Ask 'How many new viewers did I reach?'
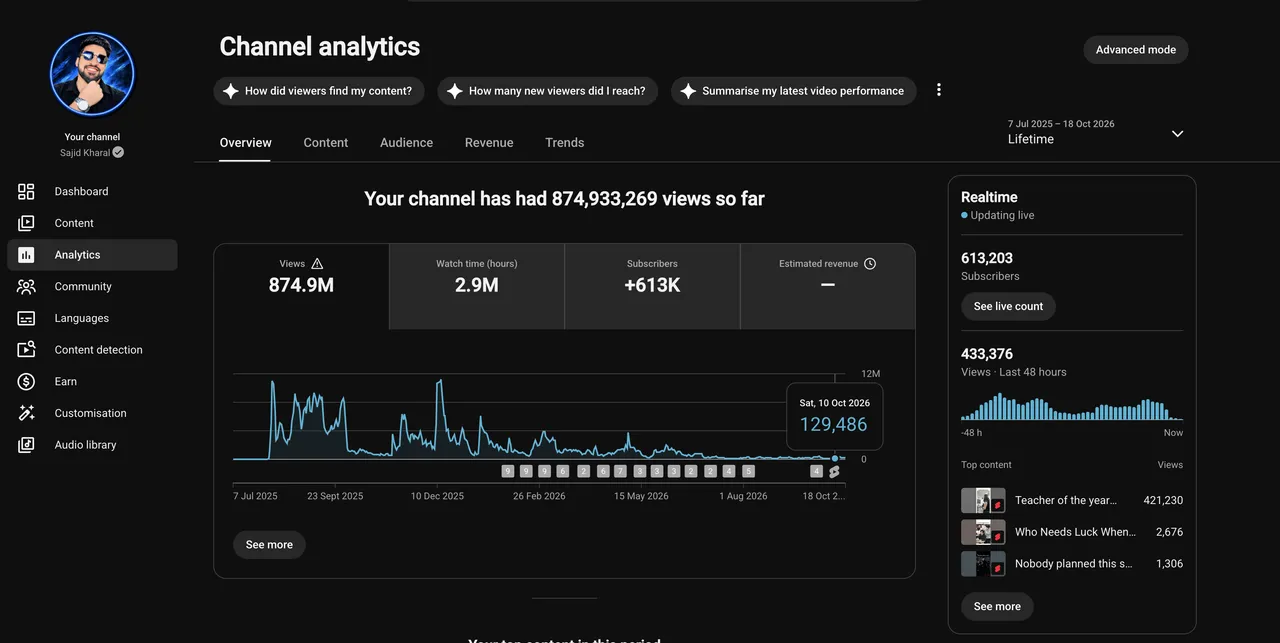 pos(547,91)
